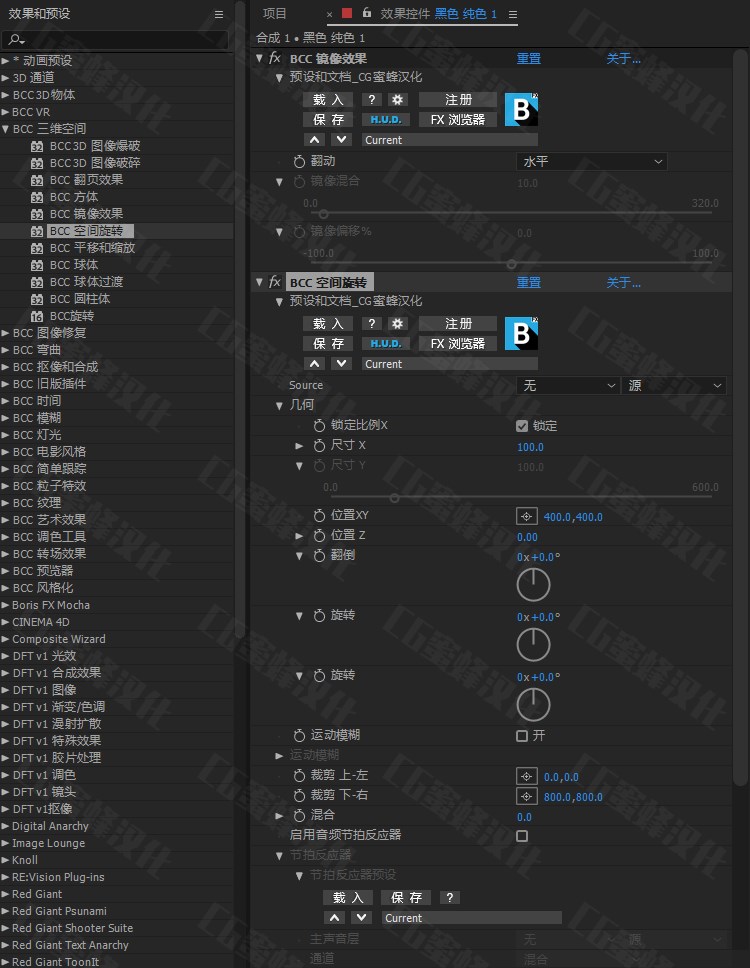Click the 镜像混合 slider track
Image resolution: width=750 pixels, height=968 pixels.
(510, 214)
